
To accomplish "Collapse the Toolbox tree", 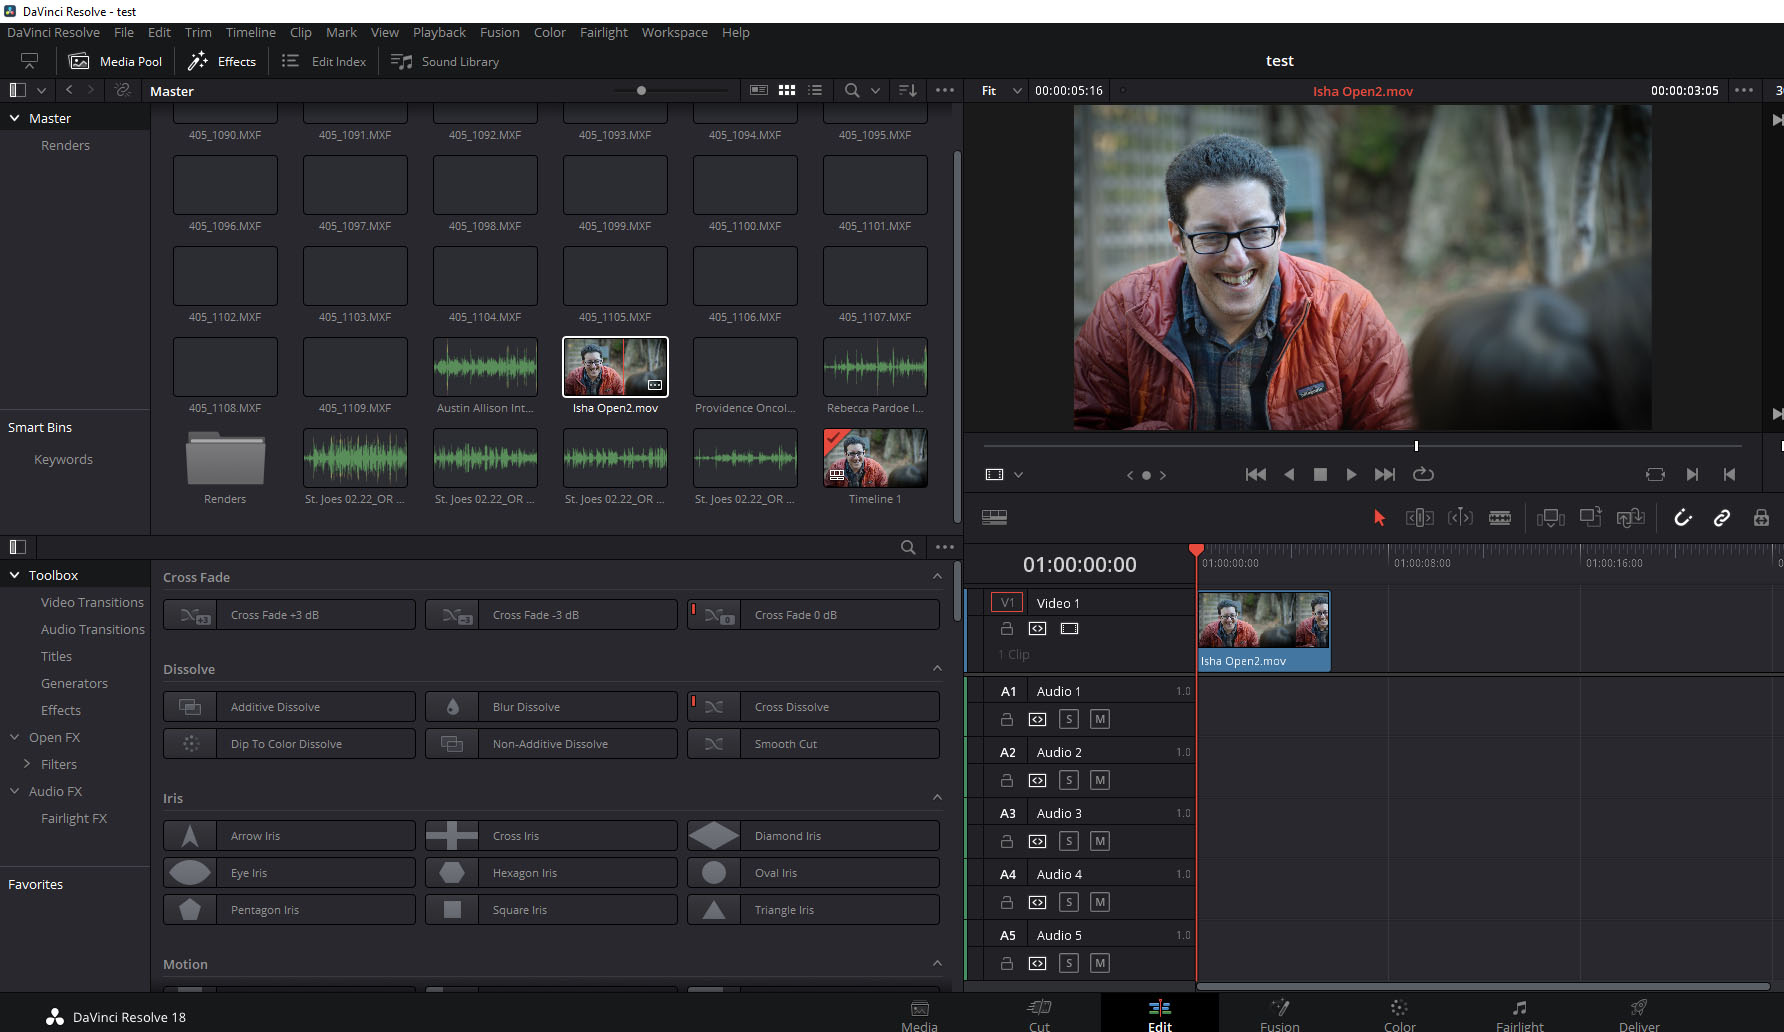I will tap(14, 575).
